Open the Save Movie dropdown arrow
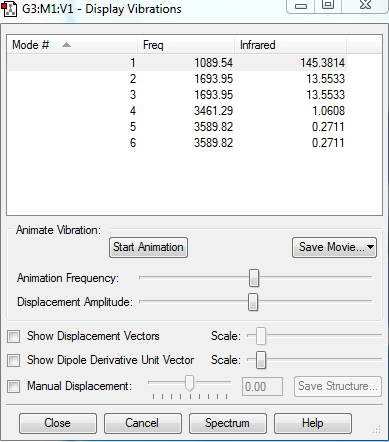 point(370,247)
